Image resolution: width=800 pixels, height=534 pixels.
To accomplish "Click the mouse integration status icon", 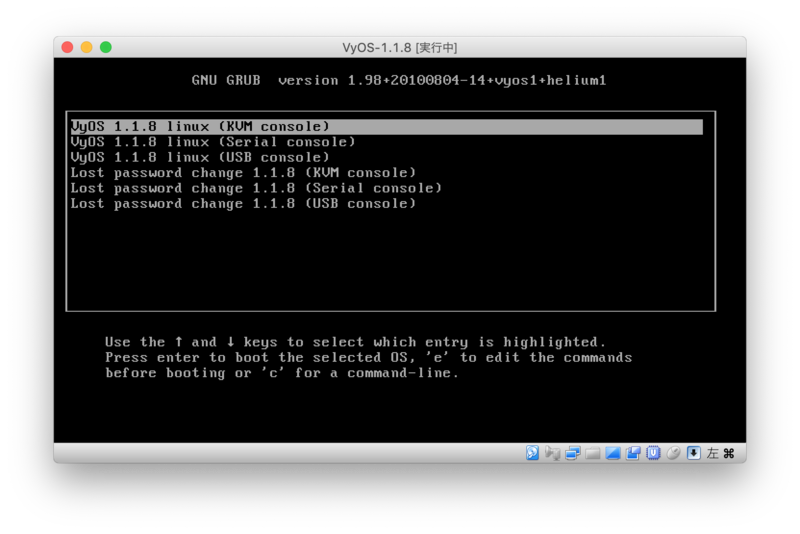I will click(673, 452).
